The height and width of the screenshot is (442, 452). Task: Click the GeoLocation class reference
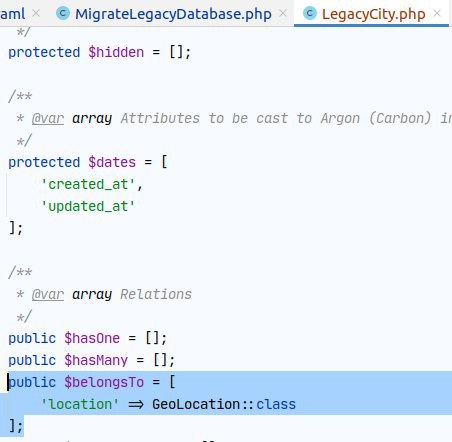pyautogui.click(x=196, y=404)
